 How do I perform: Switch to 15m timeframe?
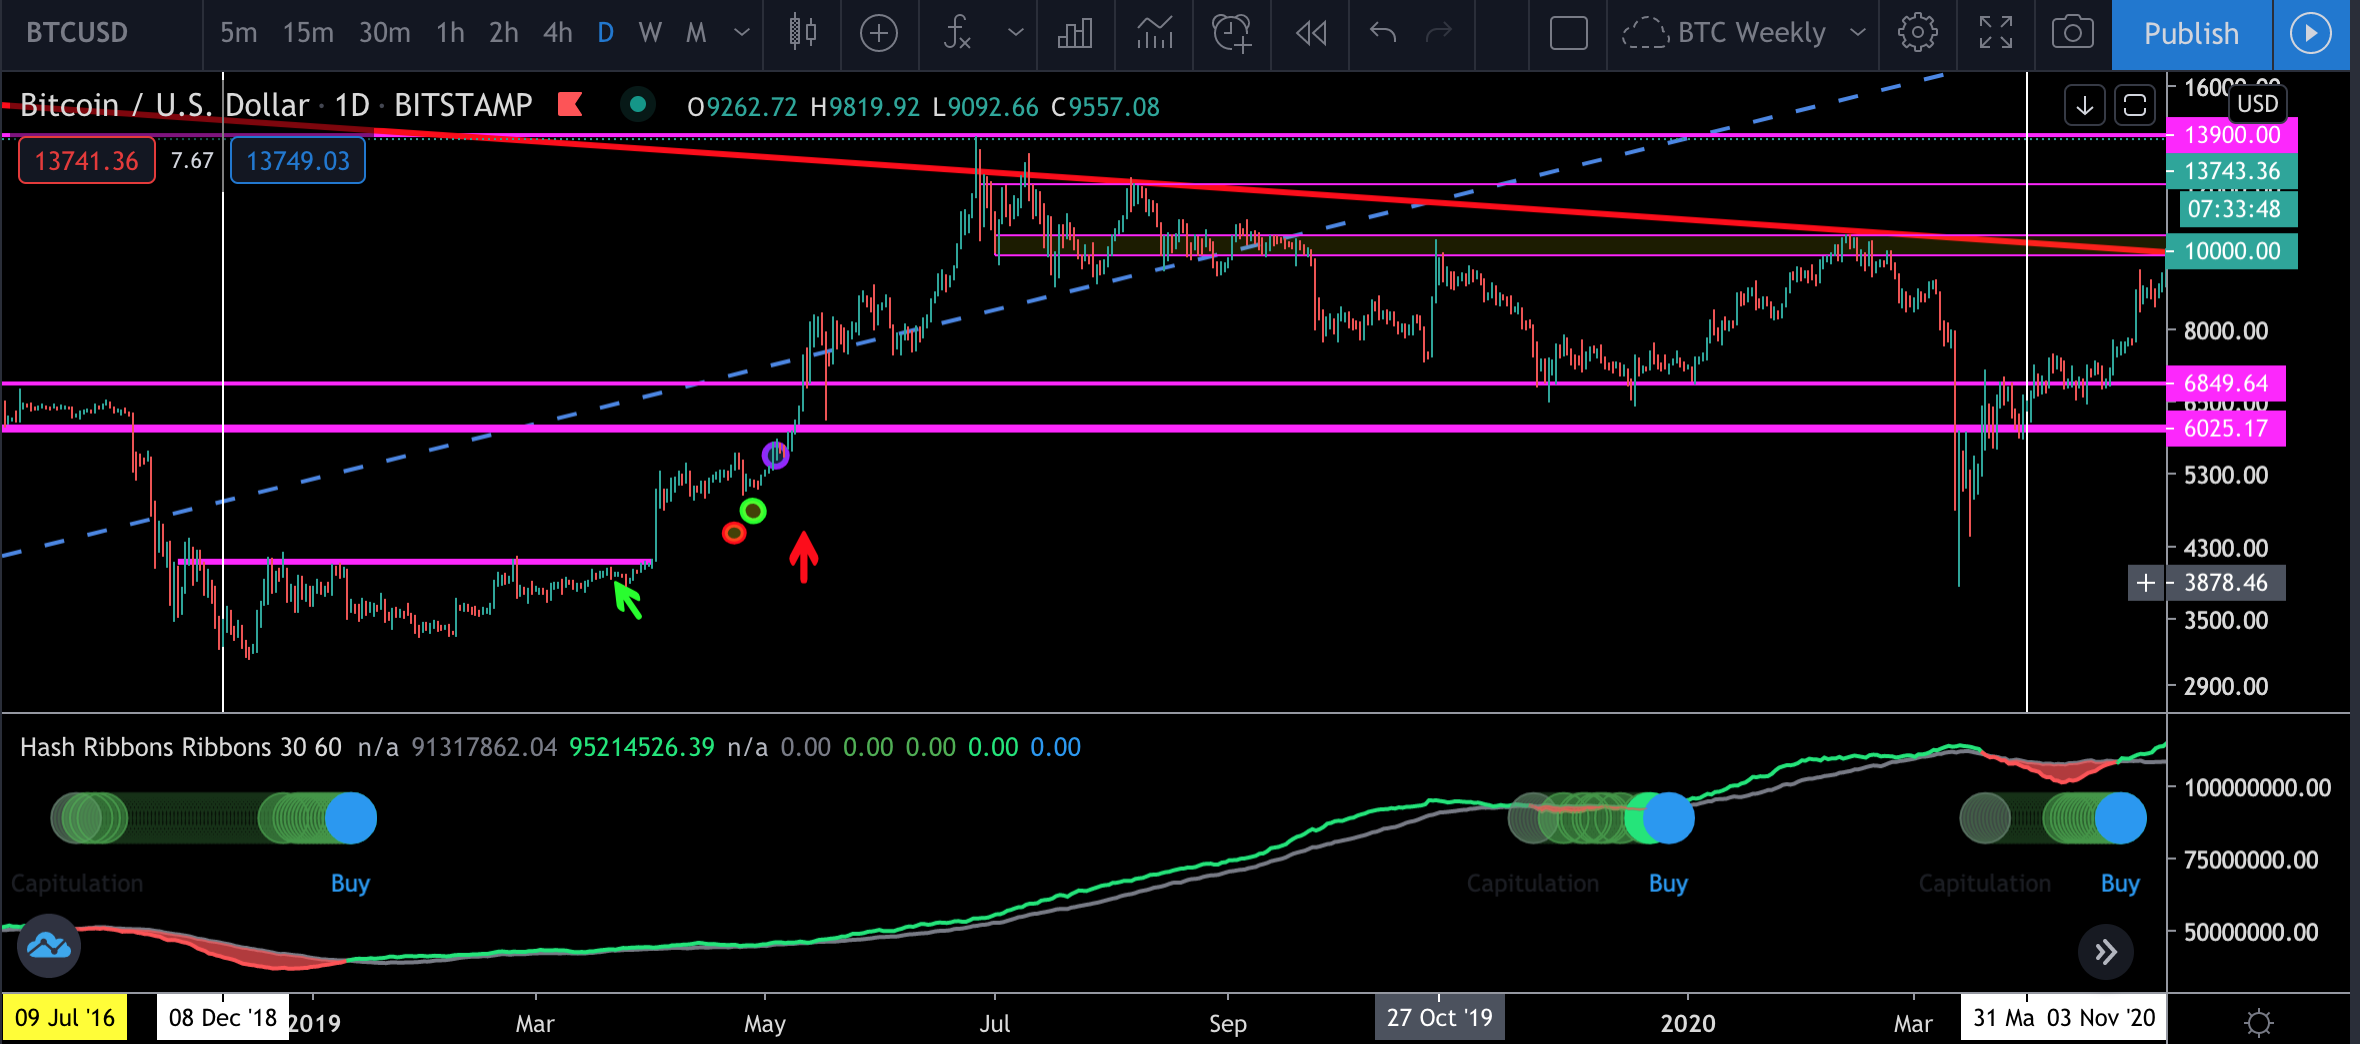[308, 33]
